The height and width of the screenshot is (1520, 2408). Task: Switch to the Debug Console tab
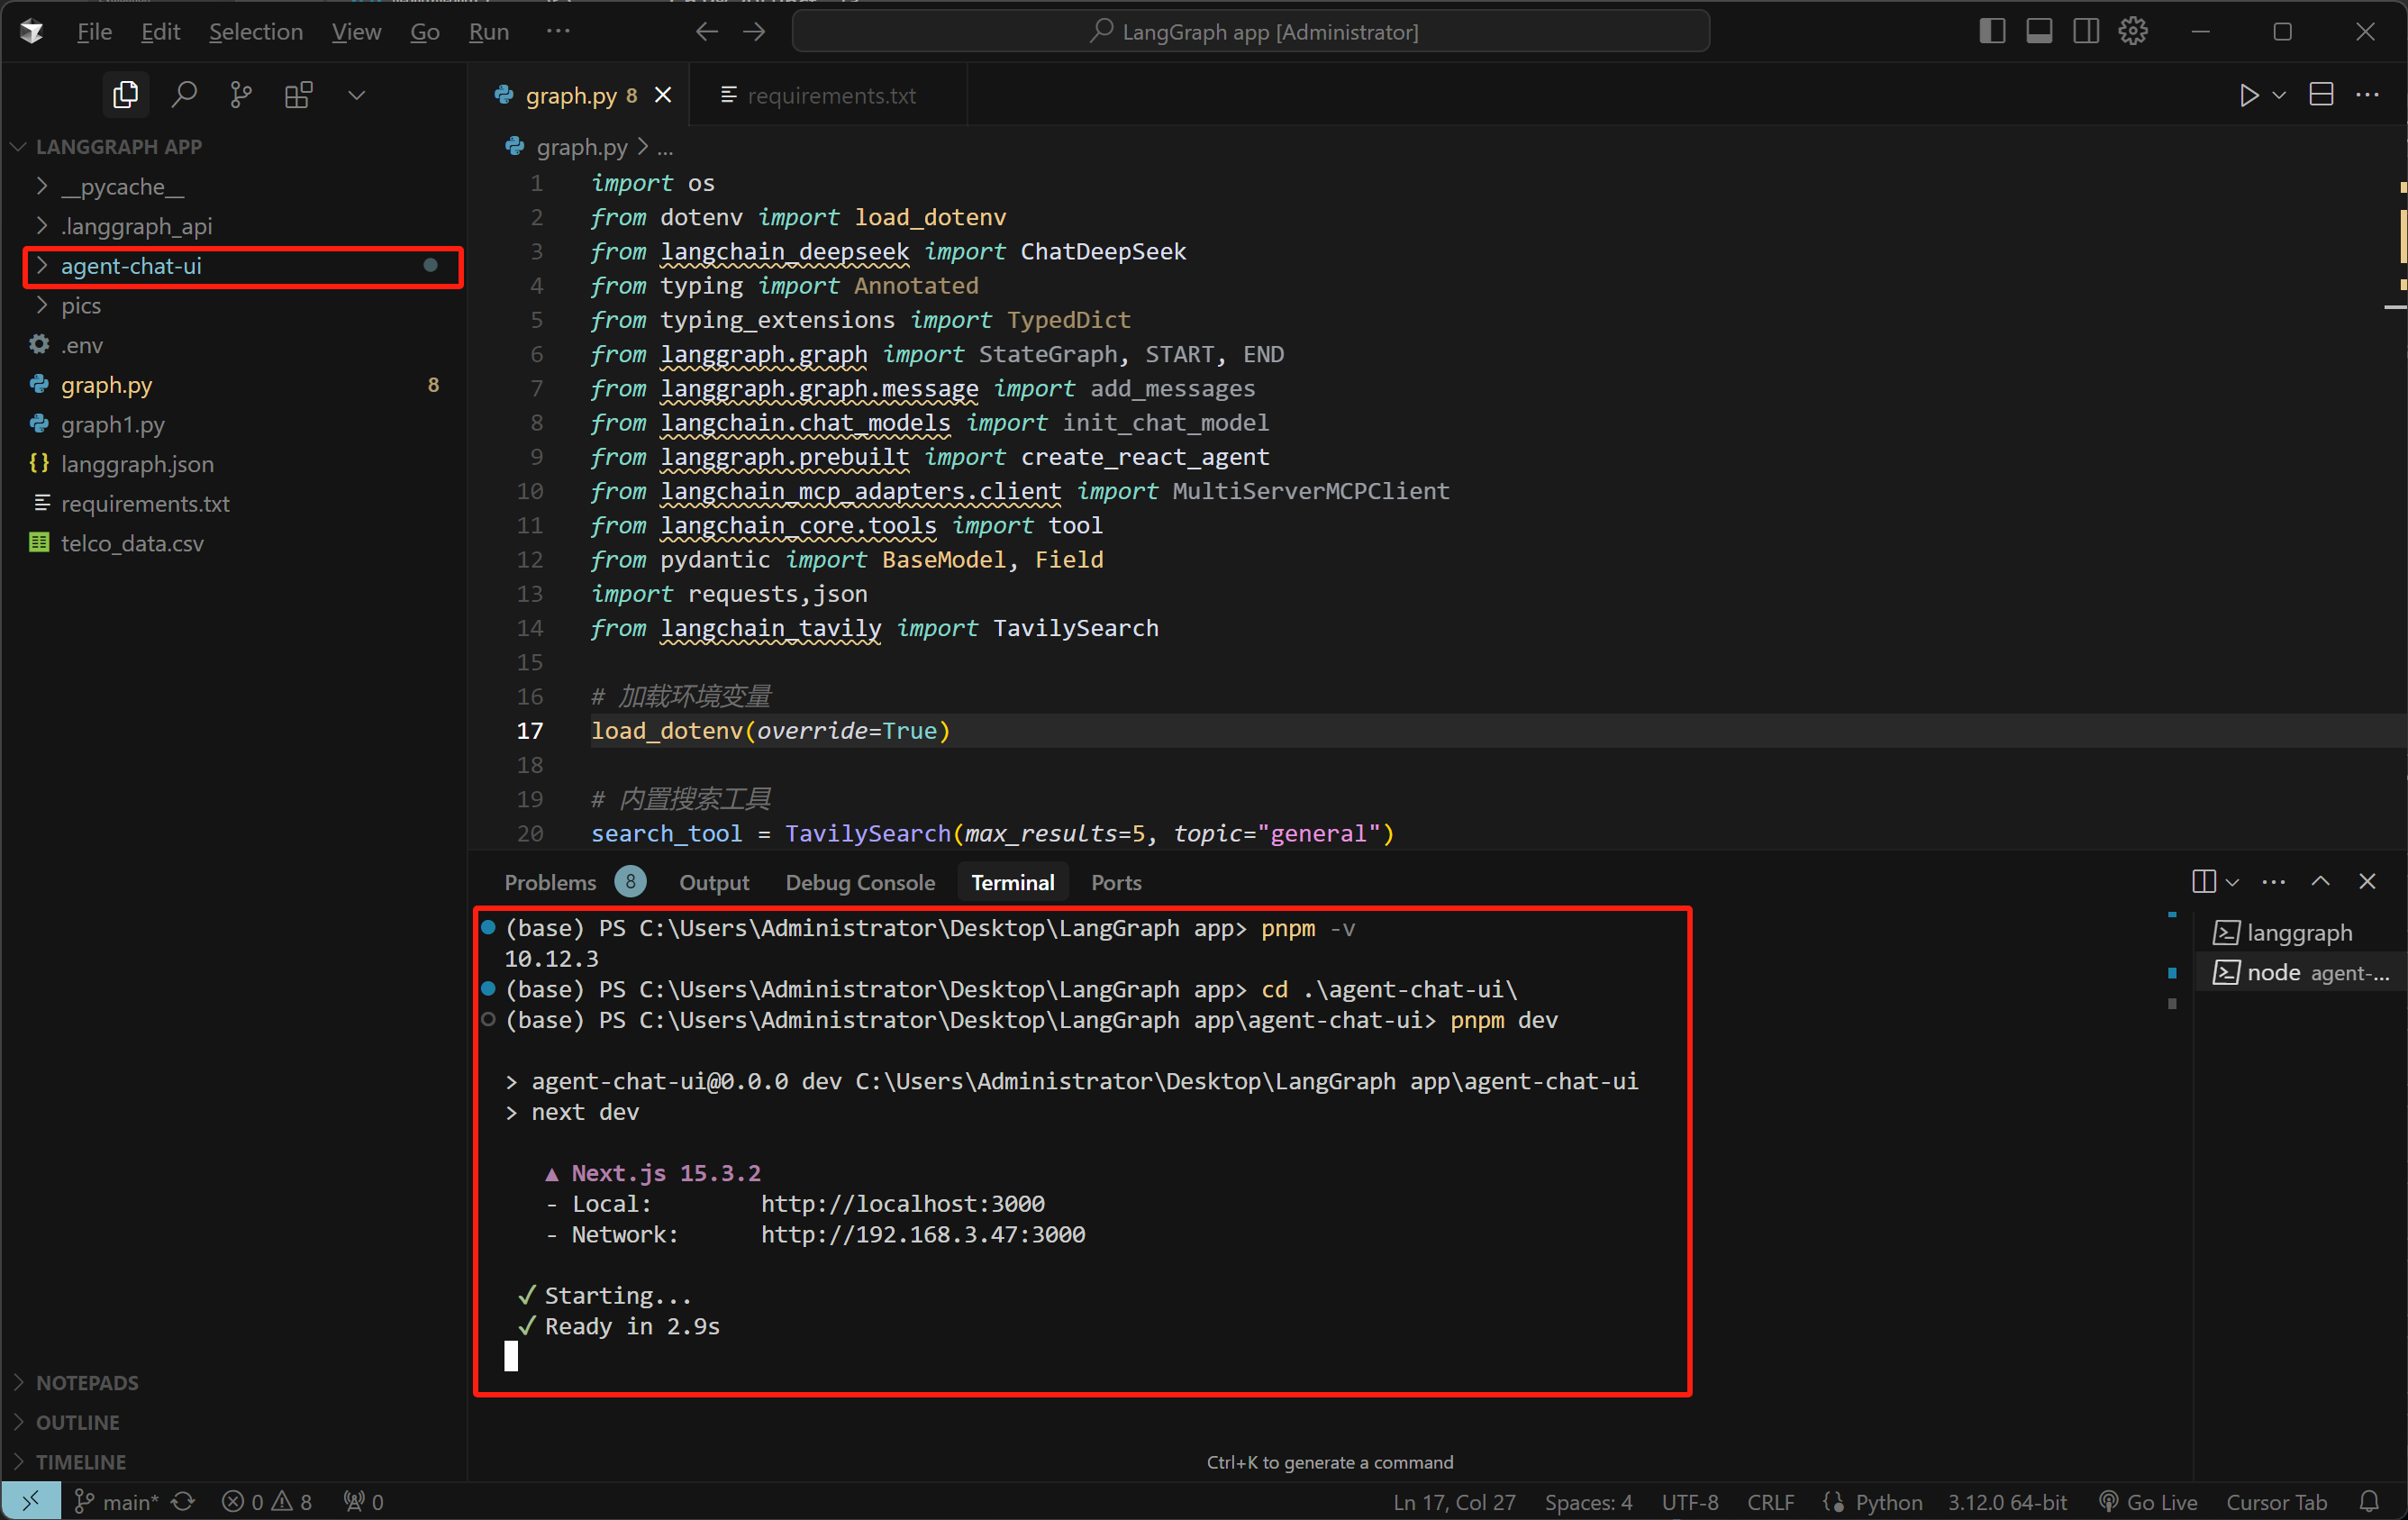click(x=860, y=883)
